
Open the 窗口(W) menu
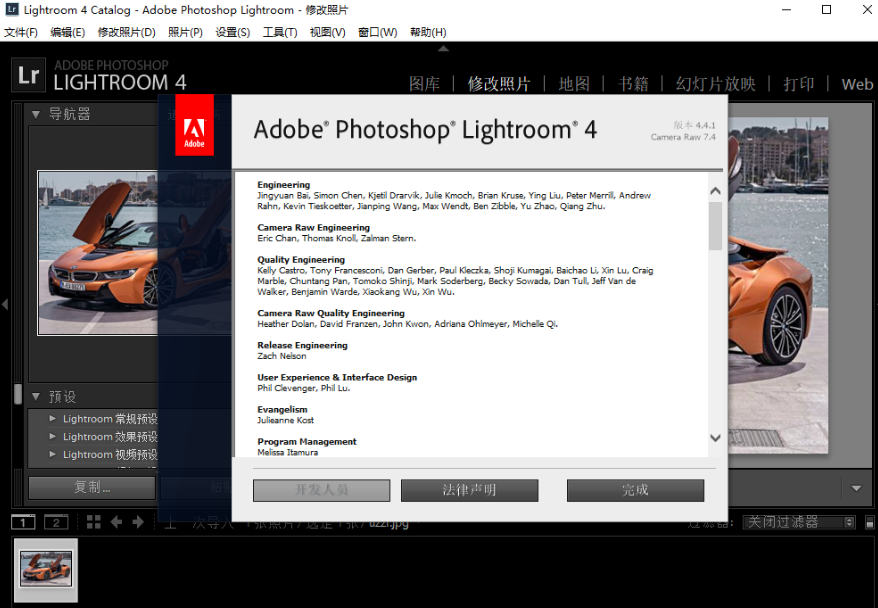pos(378,32)
